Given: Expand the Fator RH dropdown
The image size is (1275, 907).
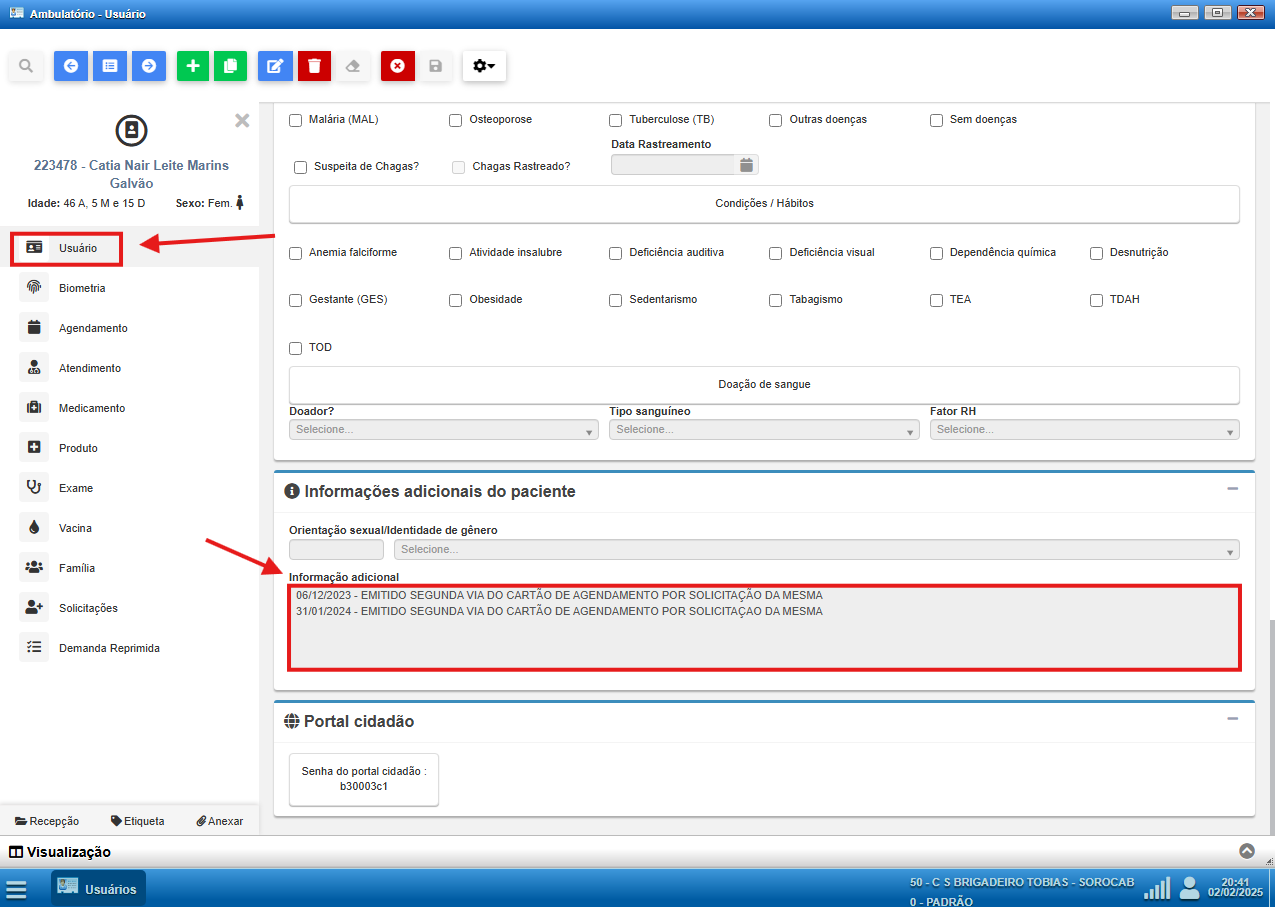Looking at the screenshot, I should [1084, 429].
